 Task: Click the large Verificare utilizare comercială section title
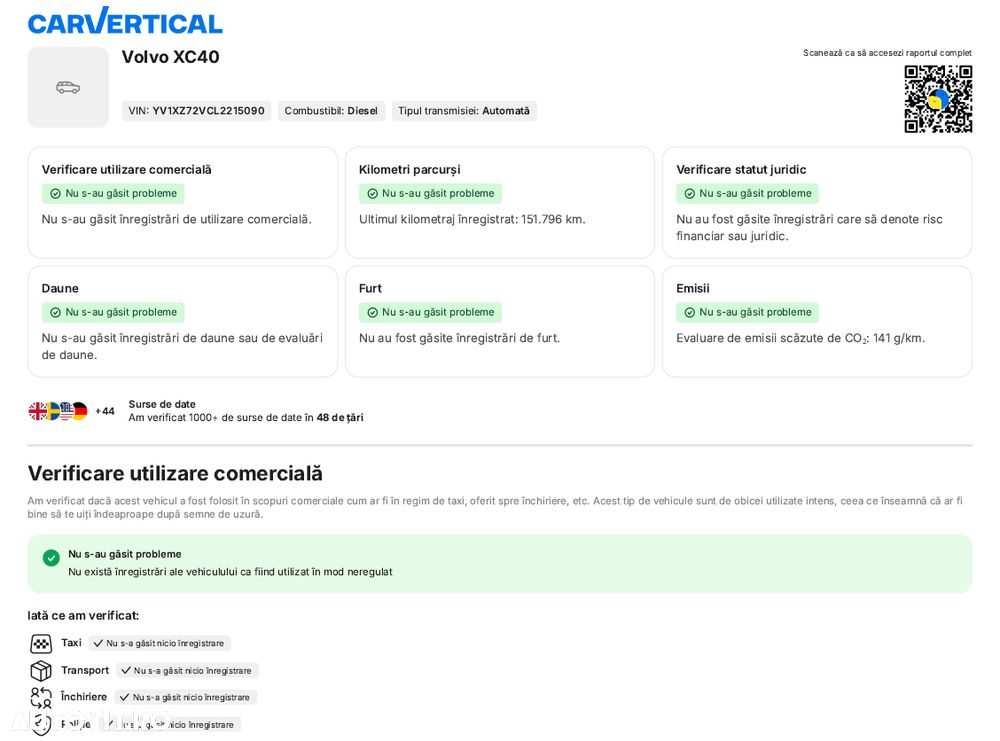point(175,474)
